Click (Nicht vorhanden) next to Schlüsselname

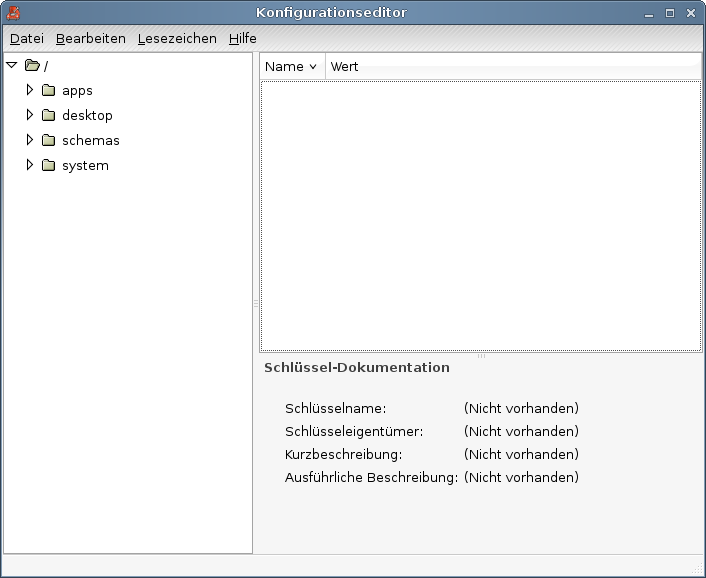[x=521, y=409]
